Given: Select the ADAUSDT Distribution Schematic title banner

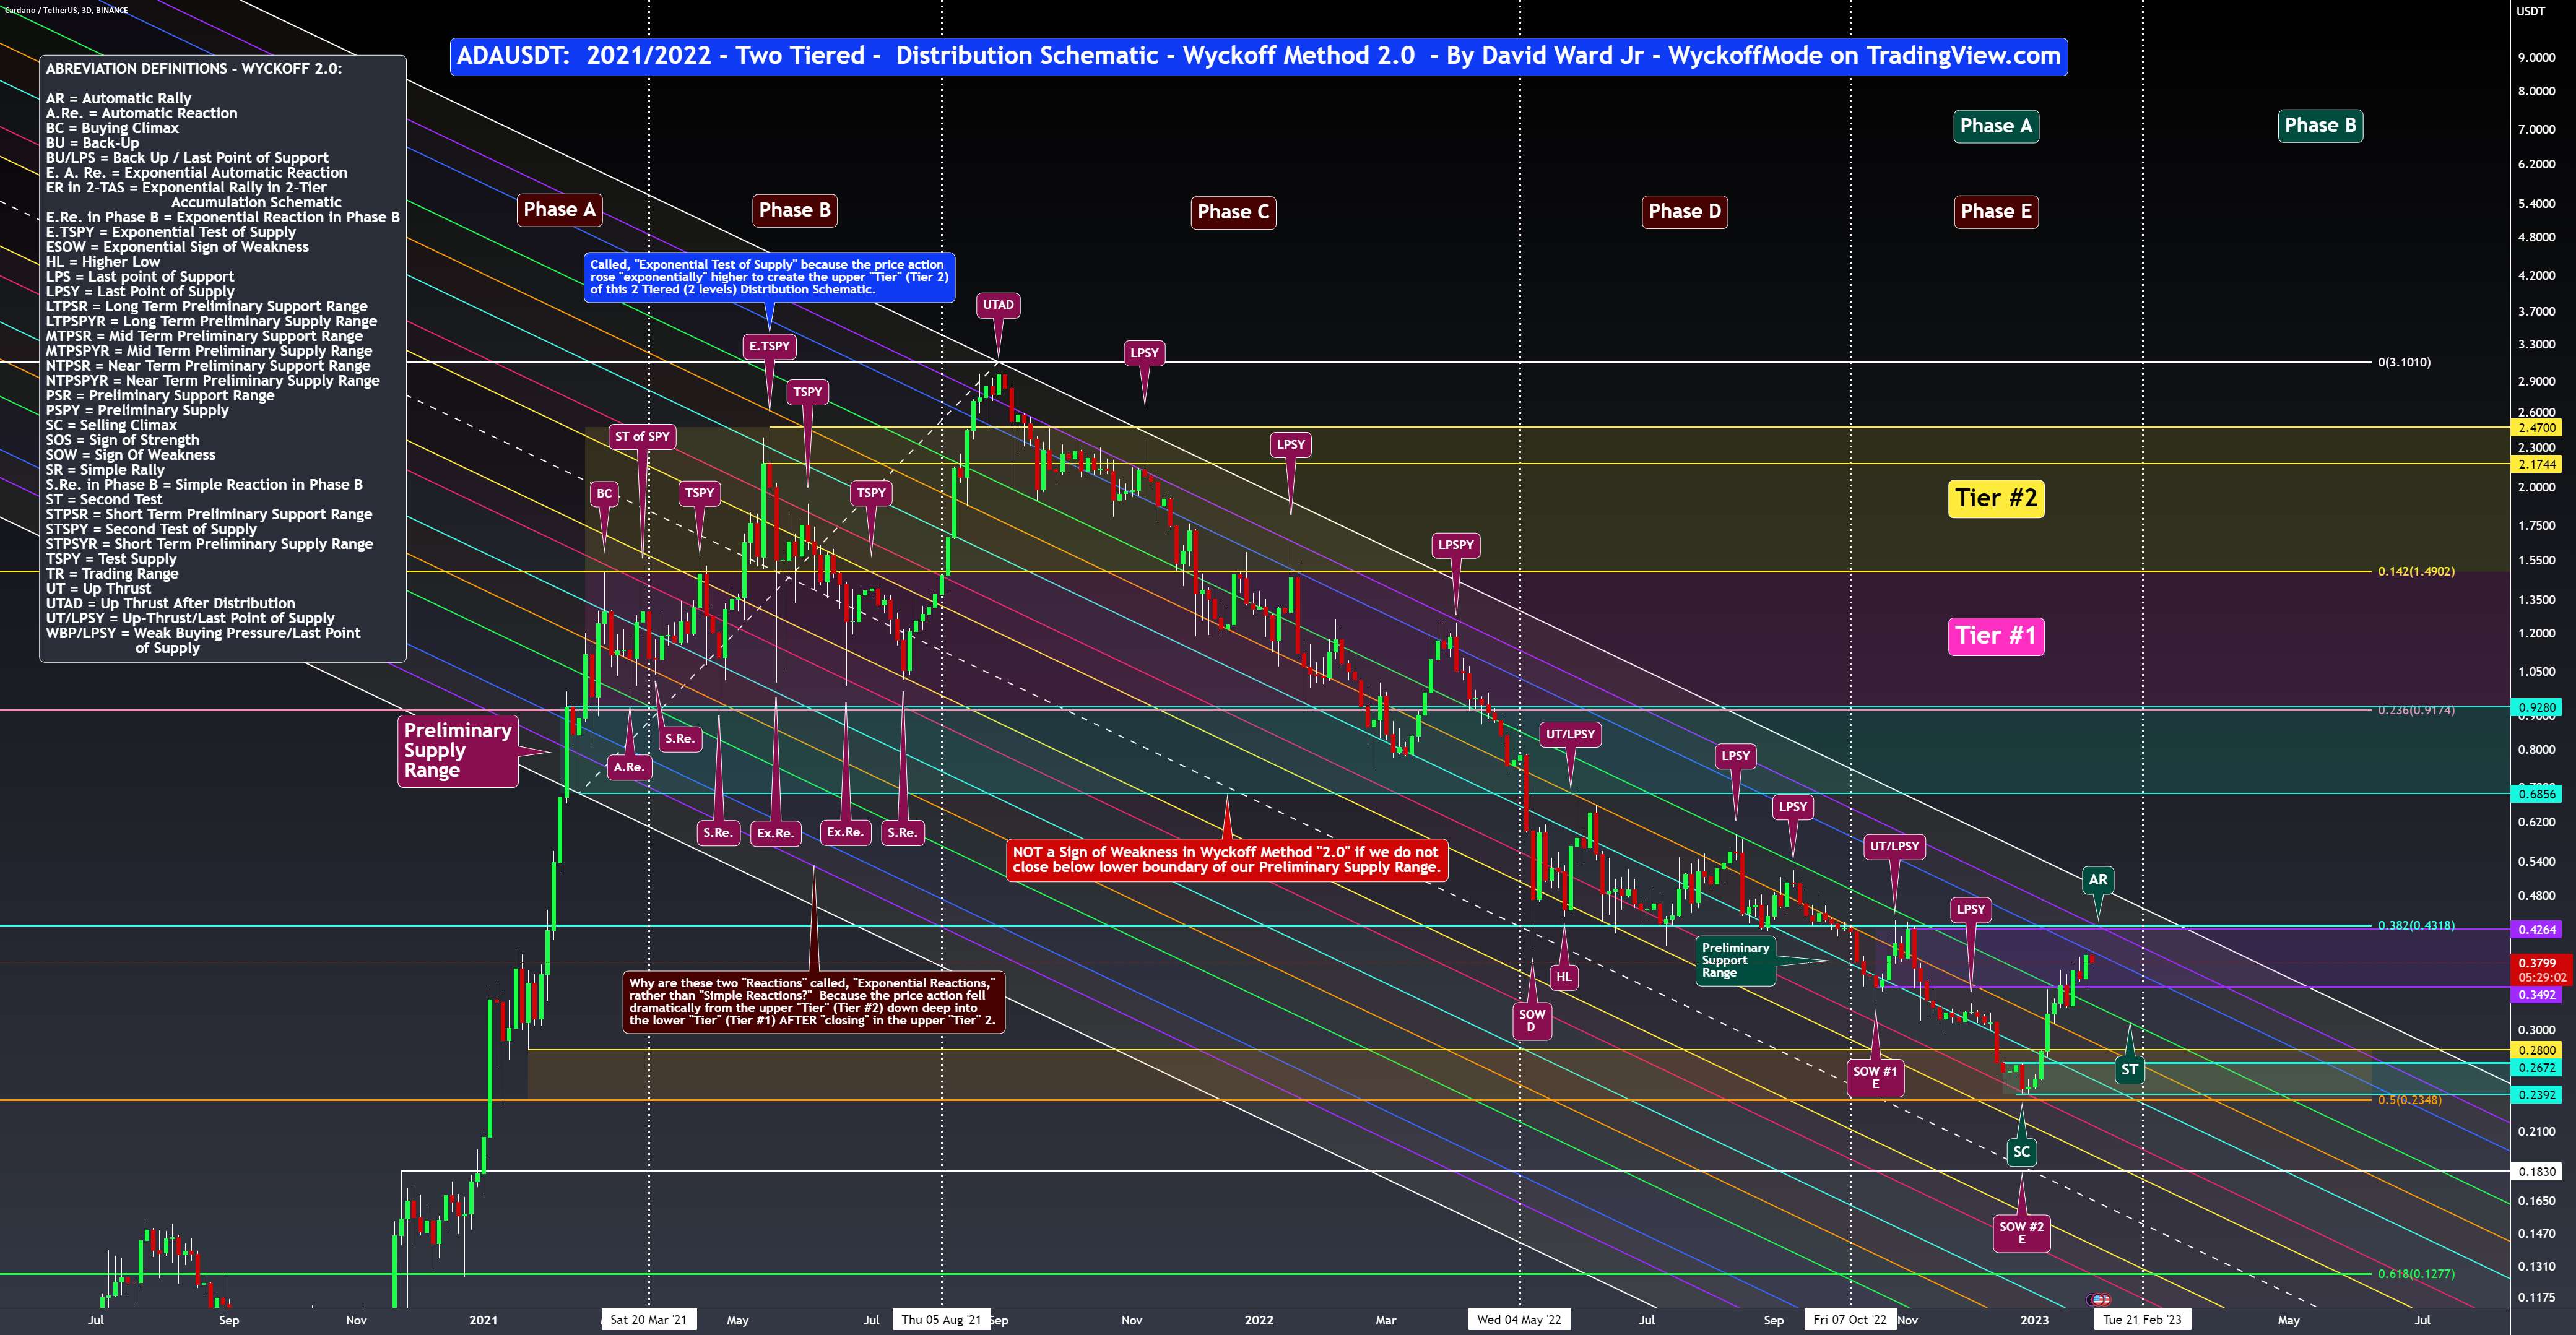Looking at the screenshot, I should (x=1258, y=56).
